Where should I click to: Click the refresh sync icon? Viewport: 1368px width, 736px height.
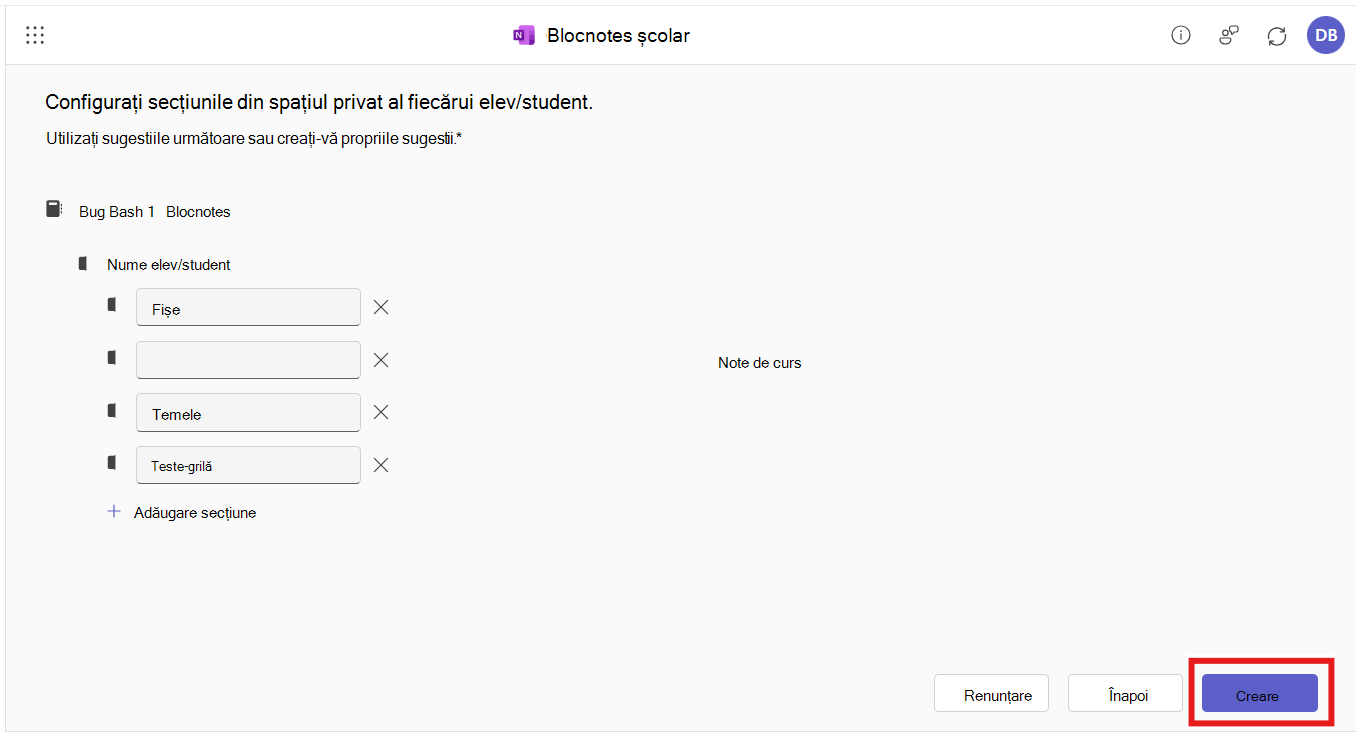[1277, 36]
